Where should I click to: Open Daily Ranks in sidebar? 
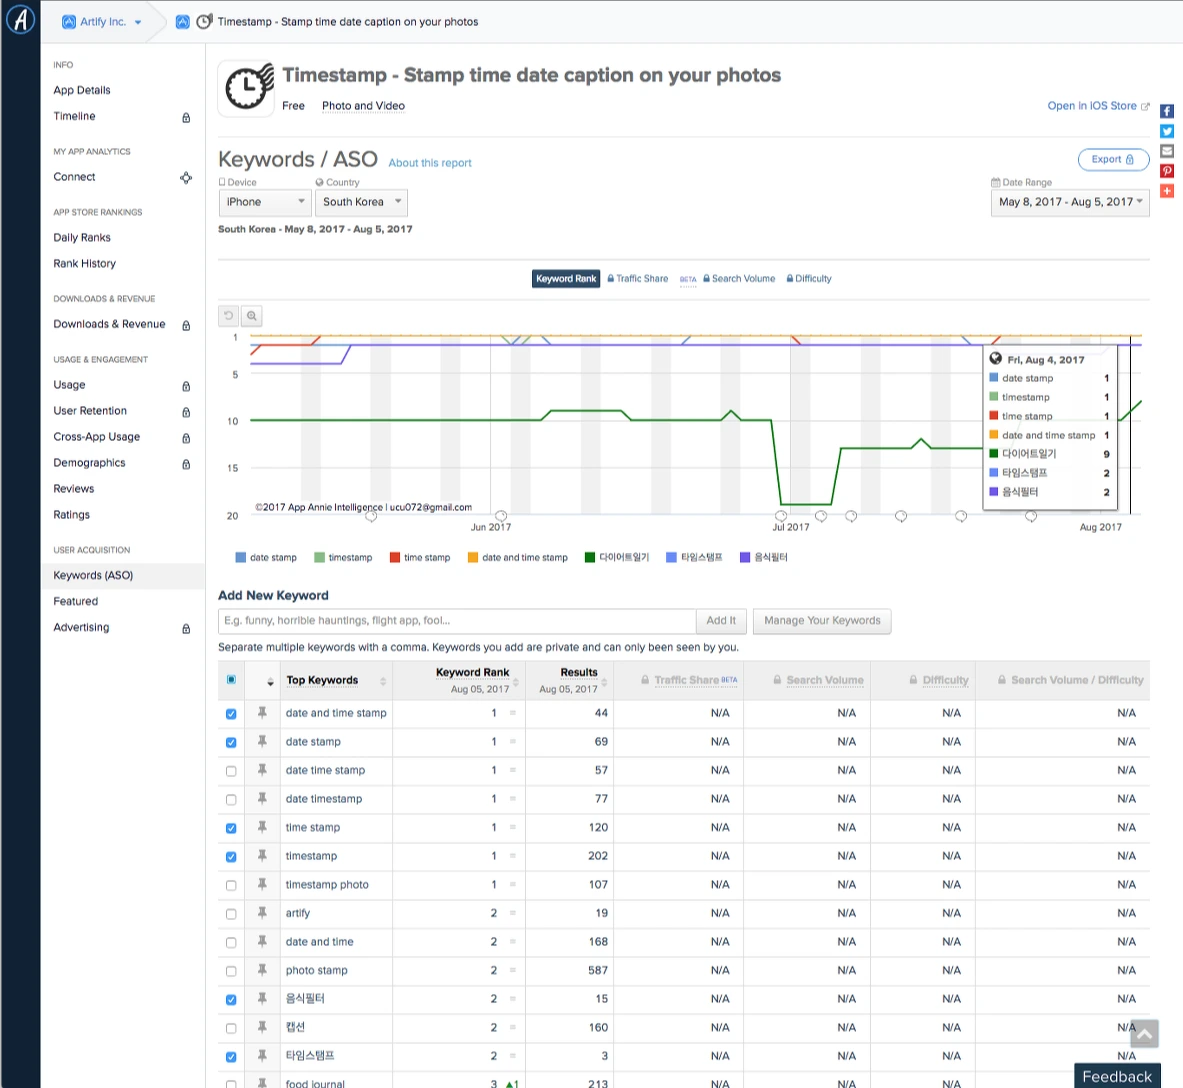click(81, 238)
